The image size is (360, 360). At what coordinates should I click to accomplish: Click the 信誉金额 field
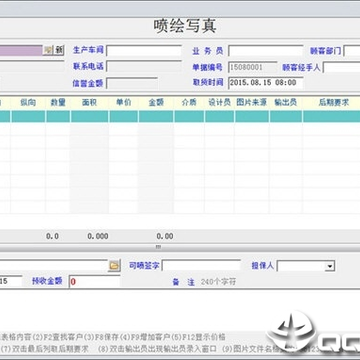[x=132, y=83]
